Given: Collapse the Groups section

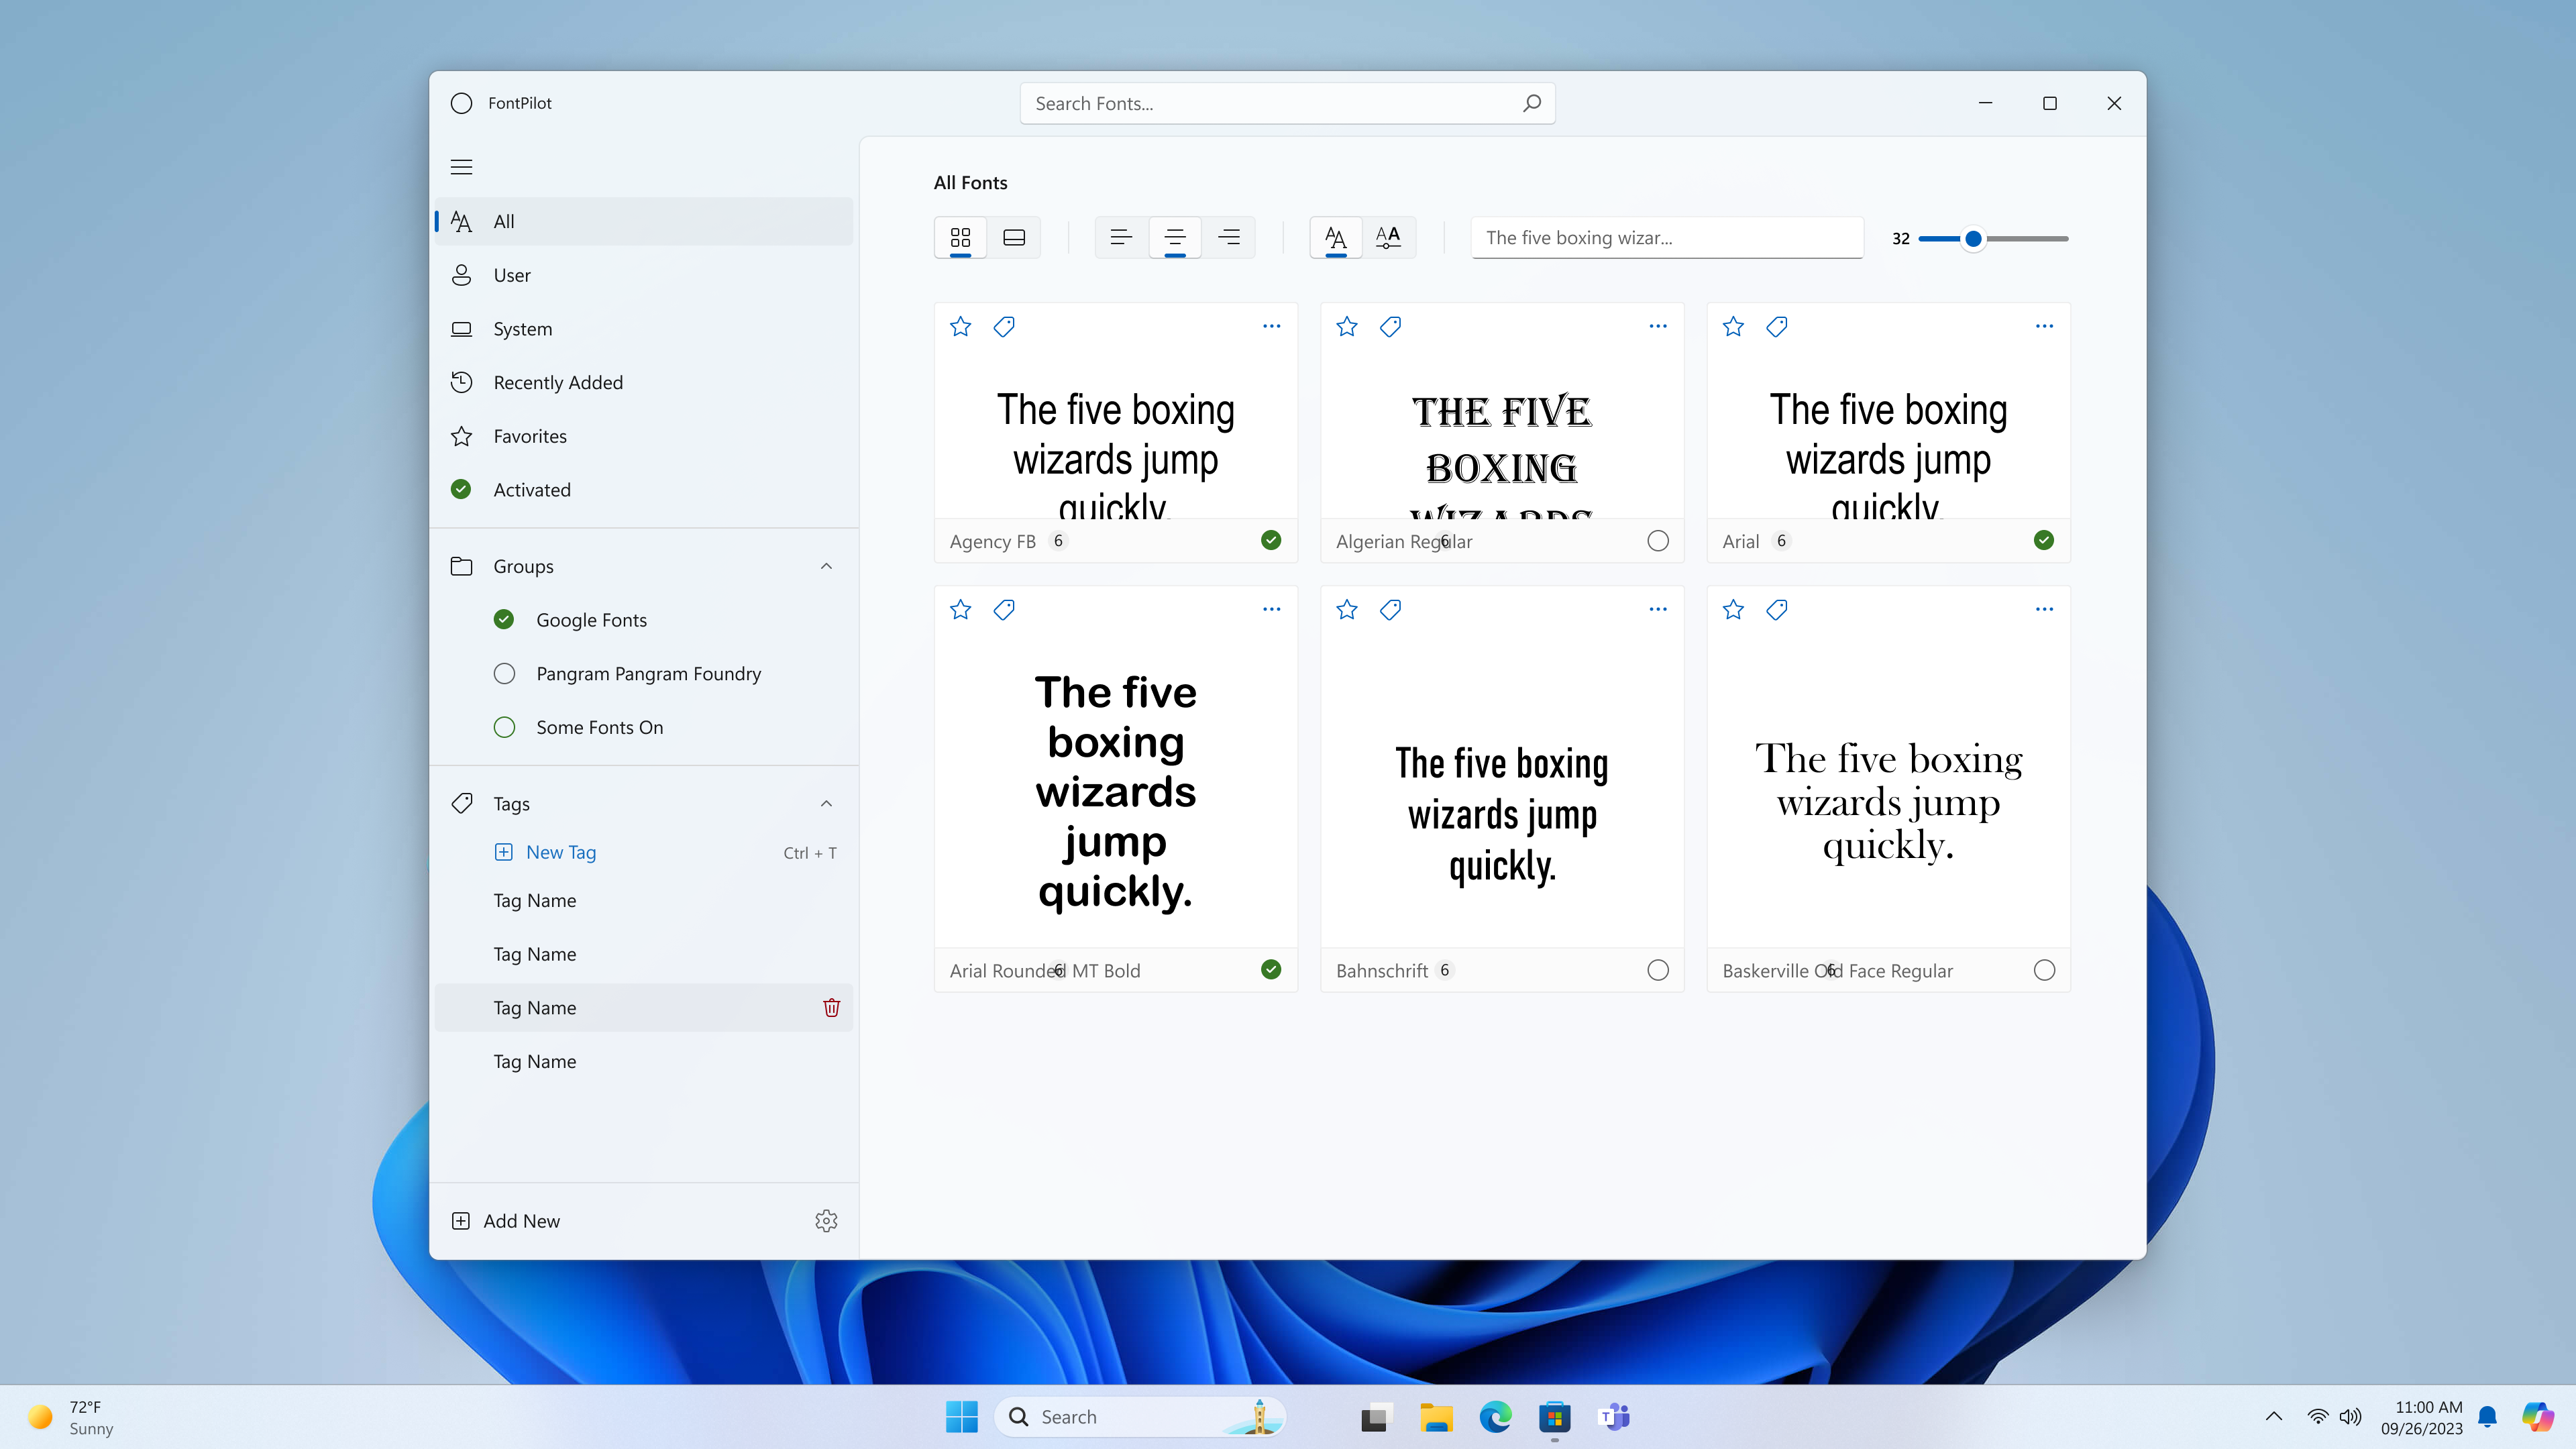Looking at the screenshot, I should tap(826, 566).
